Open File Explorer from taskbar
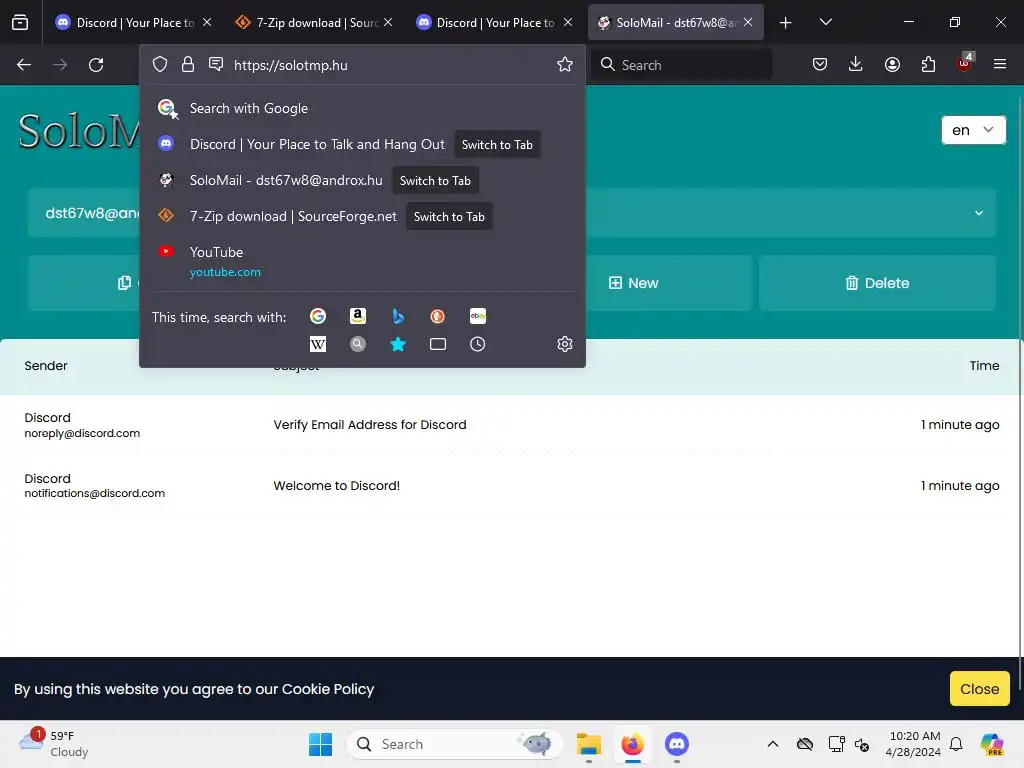The image size is (1024, 768). coord(588,744)
